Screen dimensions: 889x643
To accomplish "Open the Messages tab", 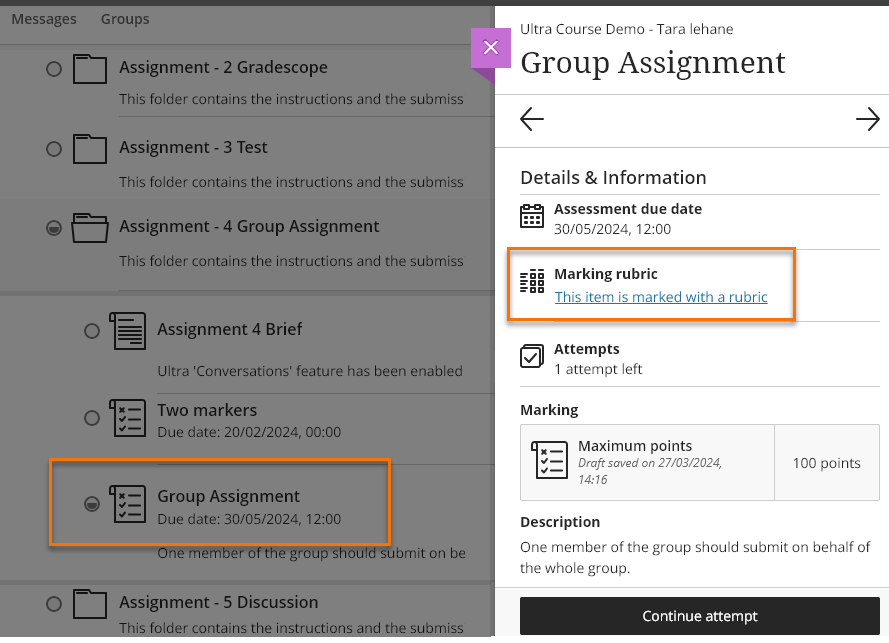I will point(44,19).
